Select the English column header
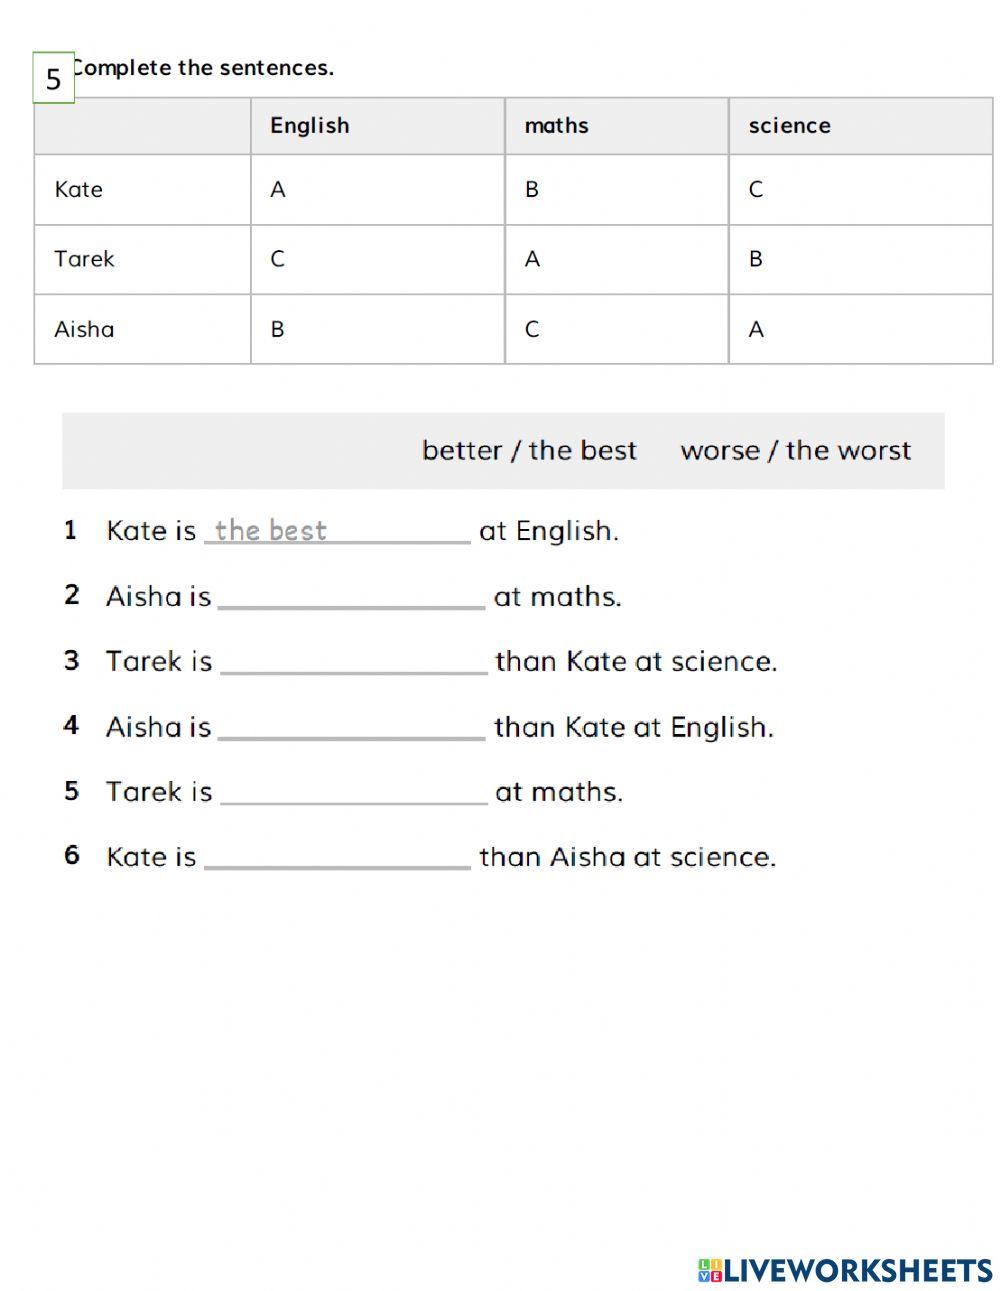 coord(310,126)
